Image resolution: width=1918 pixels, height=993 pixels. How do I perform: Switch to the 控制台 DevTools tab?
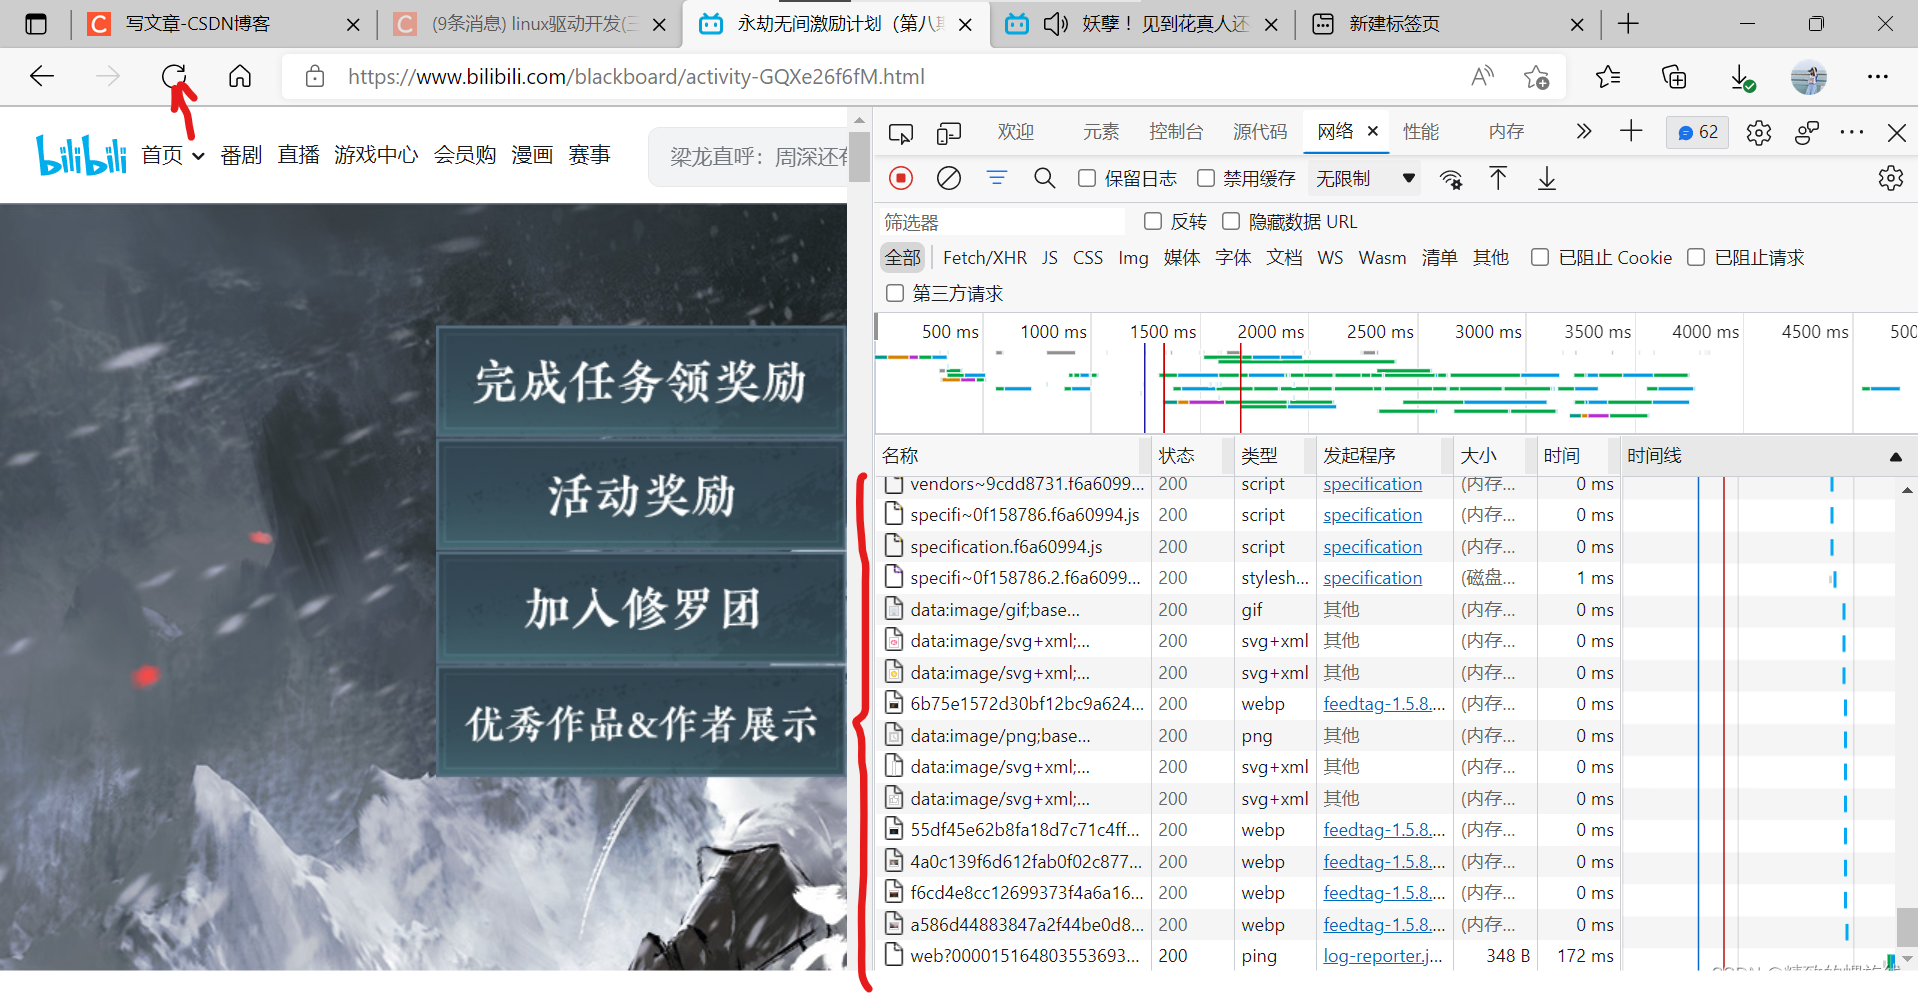(1176, 132)
